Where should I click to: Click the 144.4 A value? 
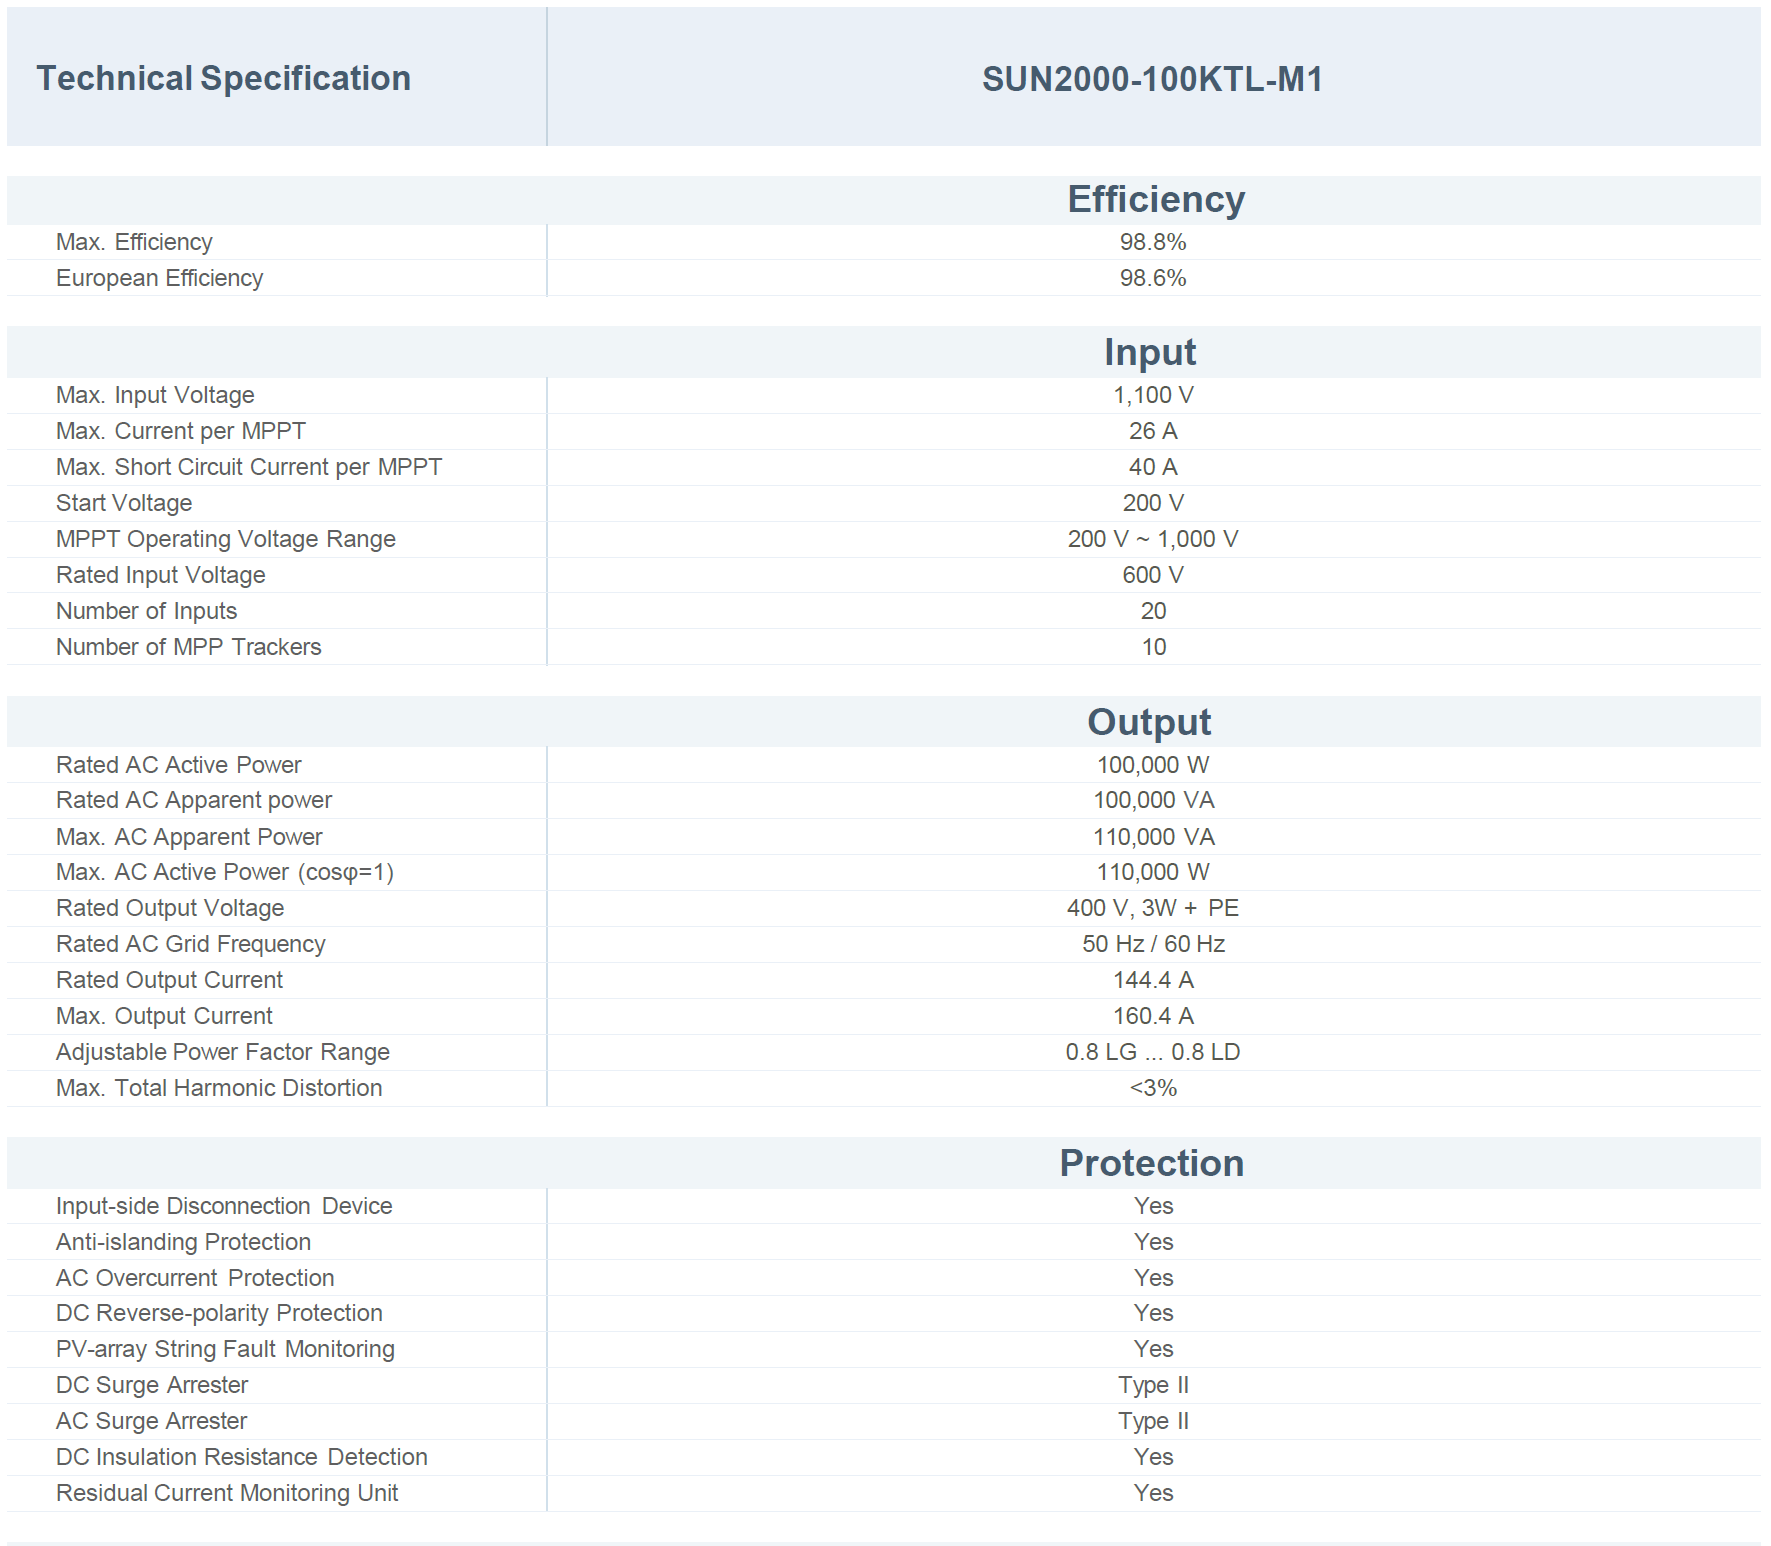[1153, 980]
